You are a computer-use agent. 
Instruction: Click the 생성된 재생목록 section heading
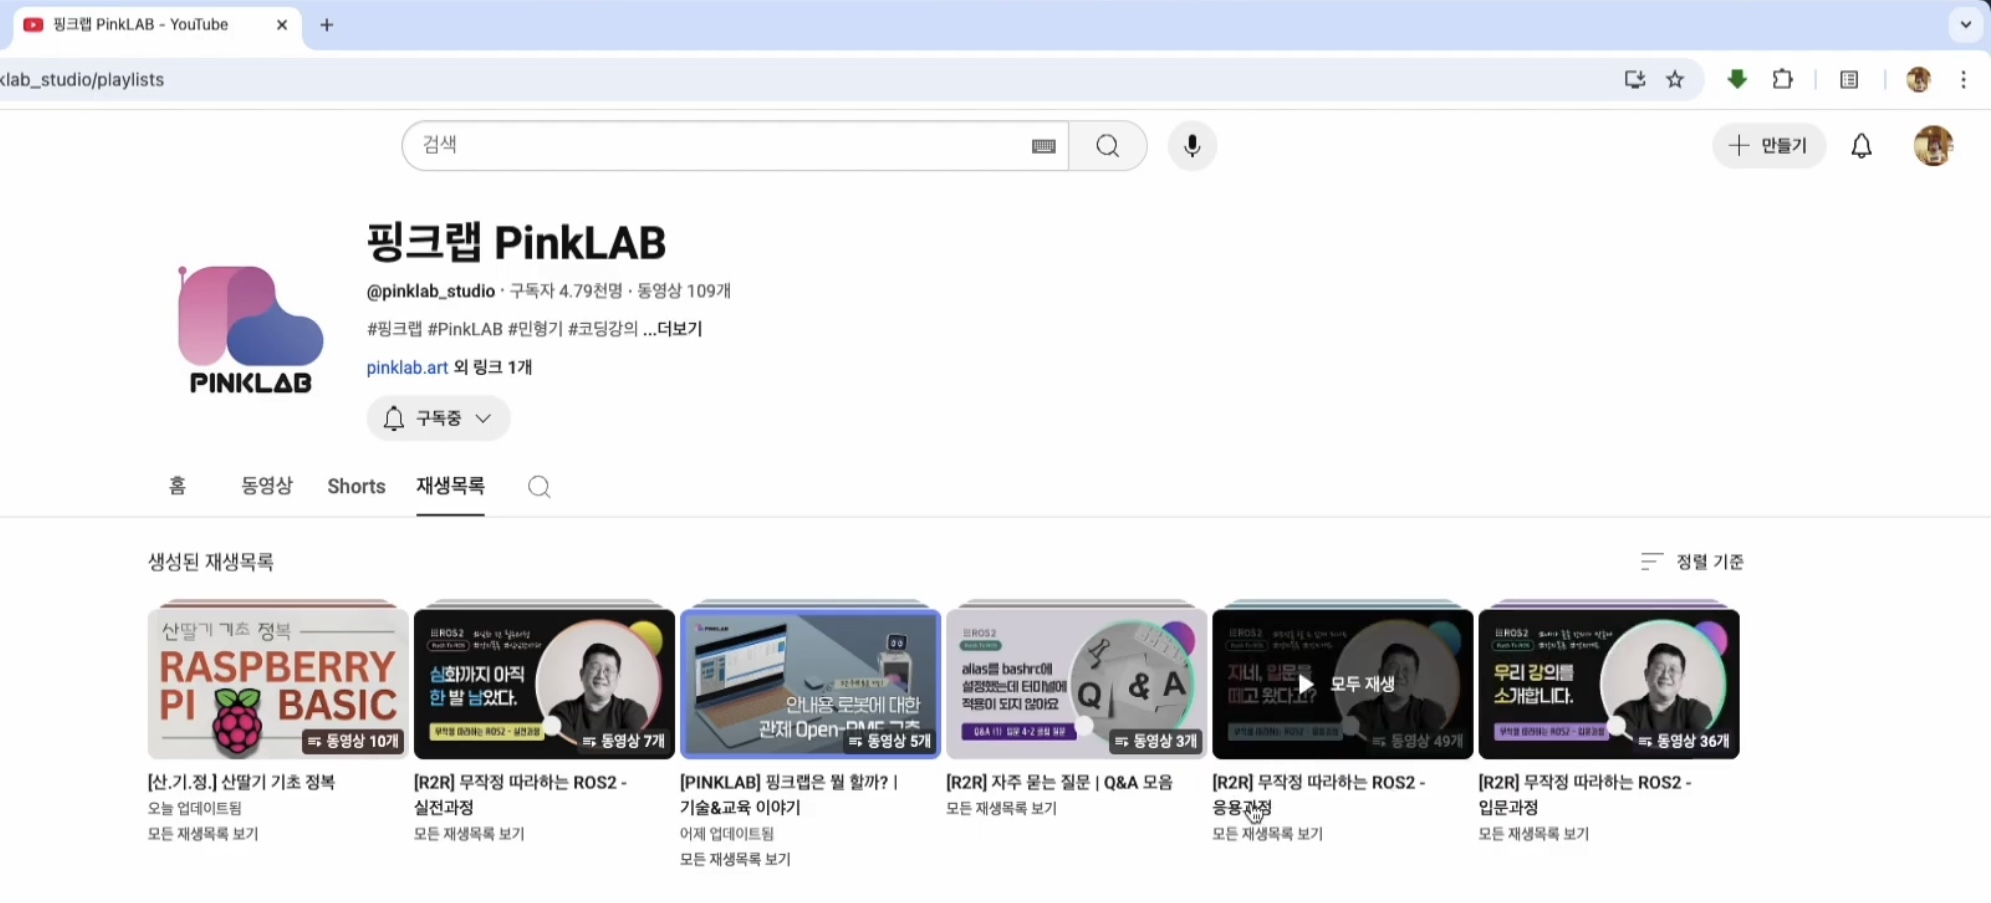[211, 562]
